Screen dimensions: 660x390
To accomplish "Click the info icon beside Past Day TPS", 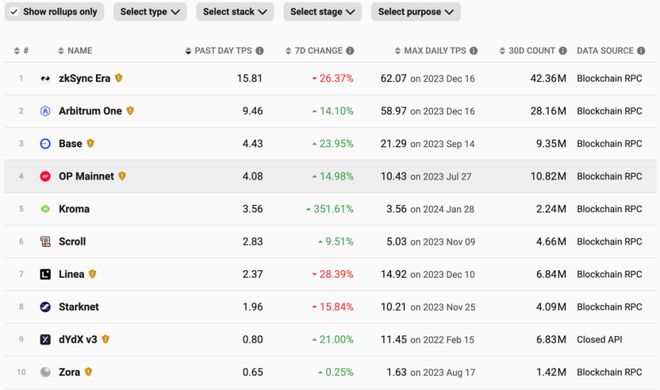I will point(260,51).
